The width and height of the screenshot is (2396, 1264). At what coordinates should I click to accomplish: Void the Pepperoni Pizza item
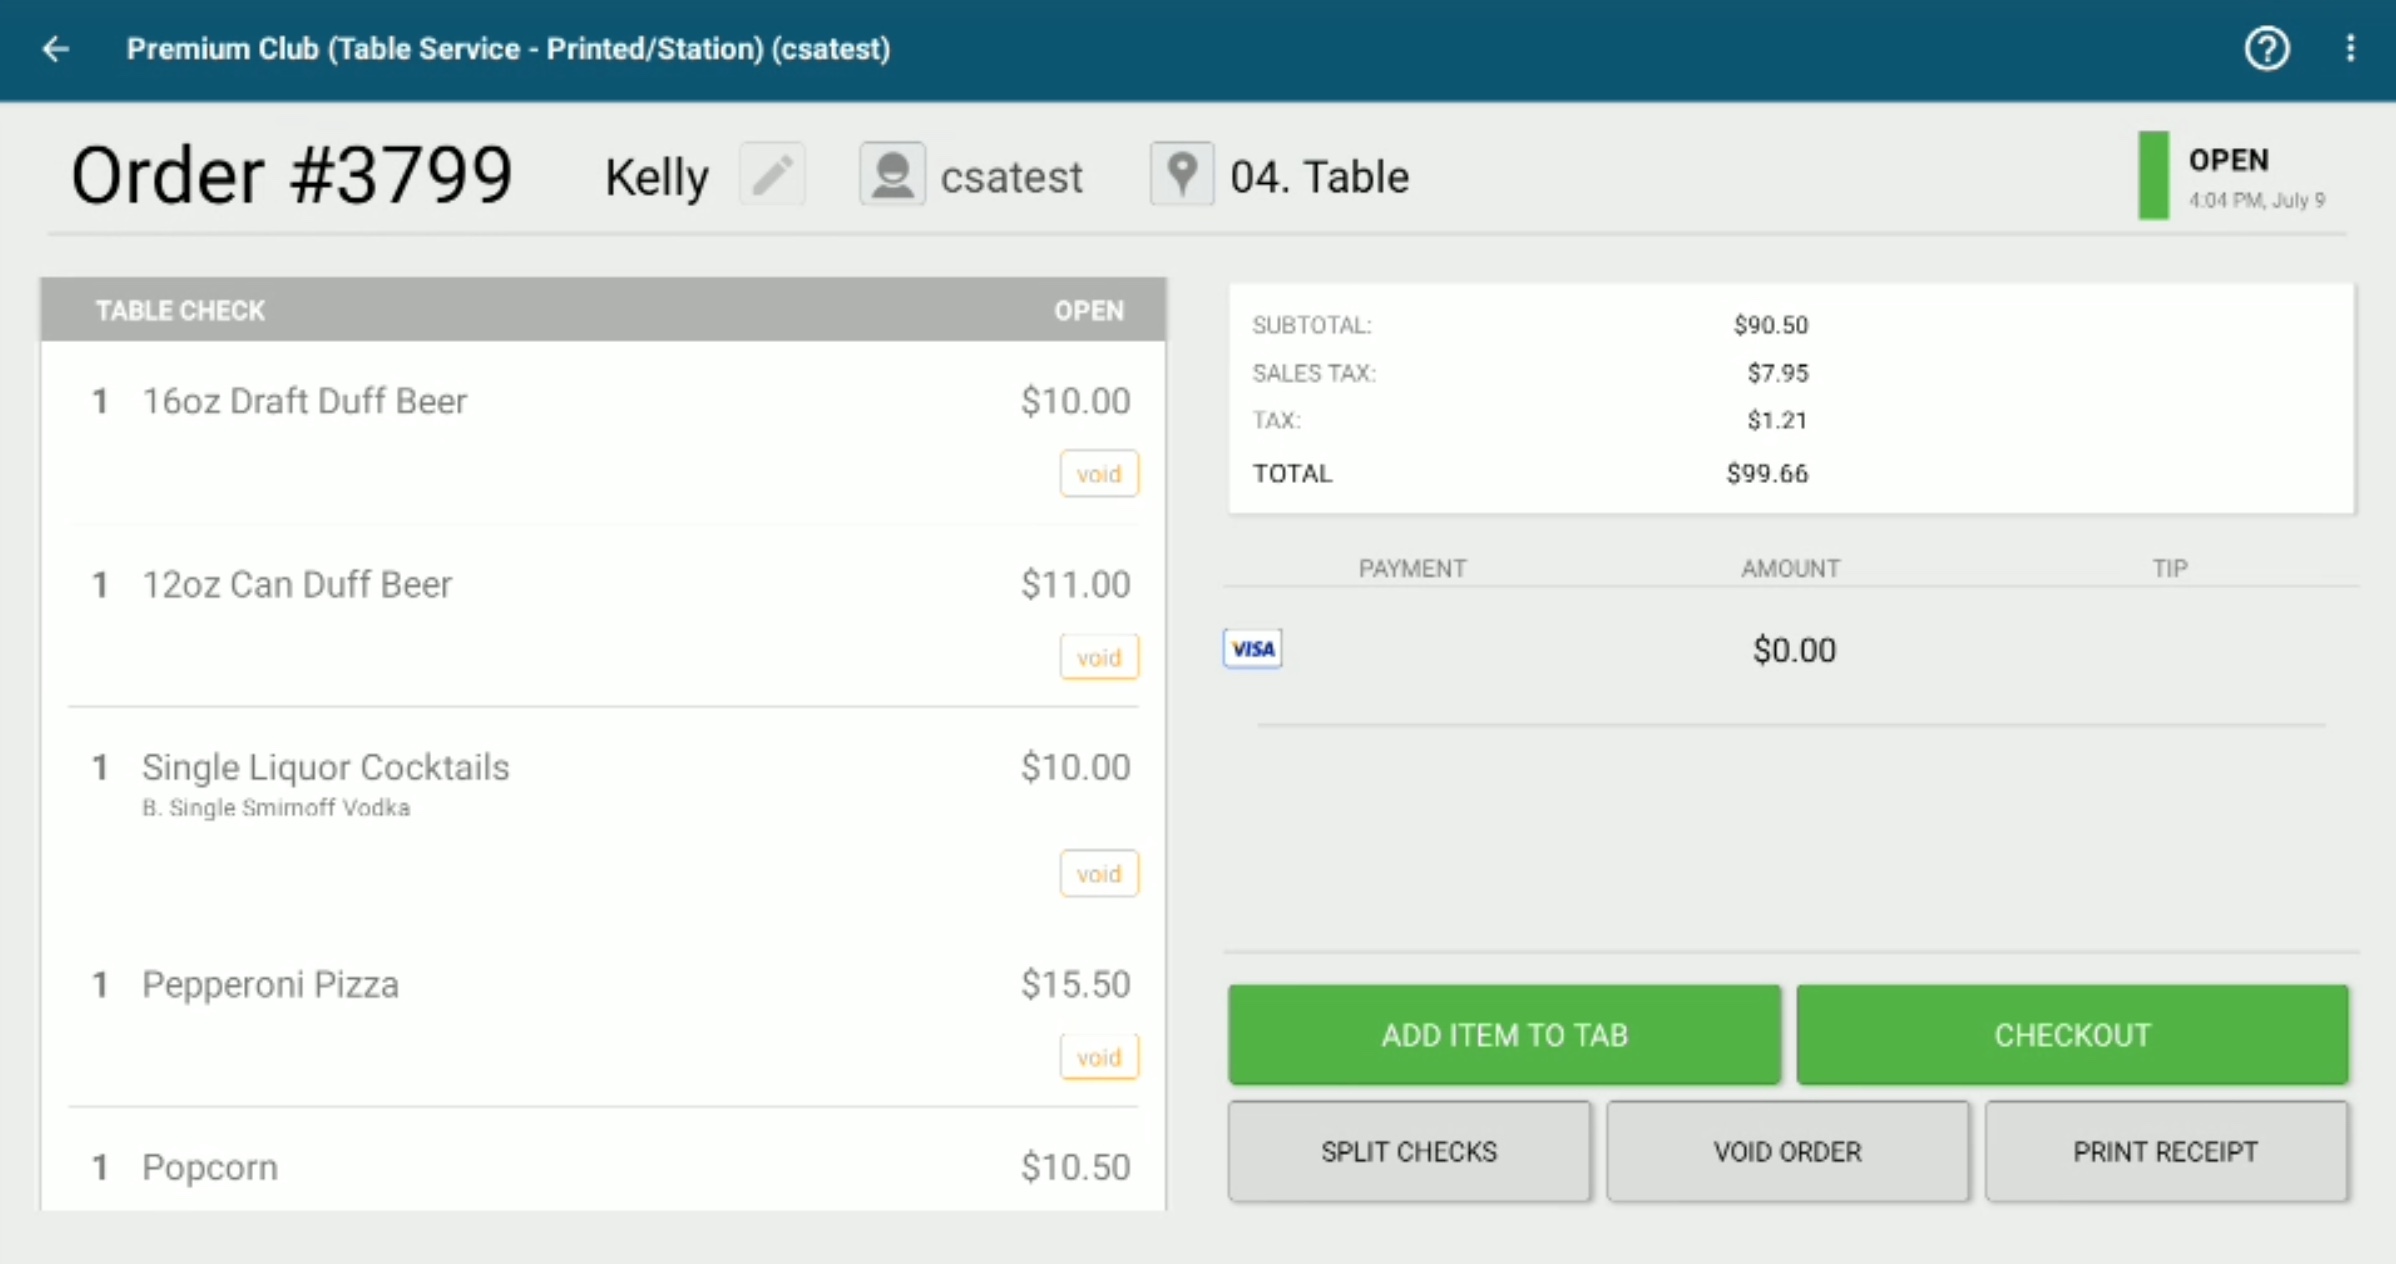coord(1099,1057)
